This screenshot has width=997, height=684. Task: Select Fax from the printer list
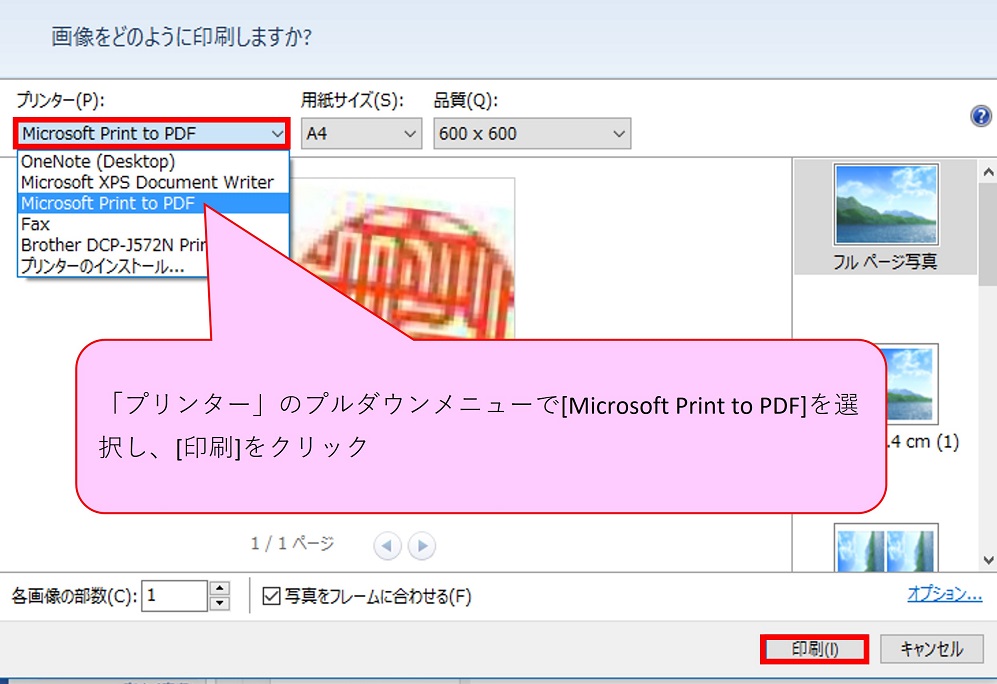pyautogui.click(x=36, y=225)
